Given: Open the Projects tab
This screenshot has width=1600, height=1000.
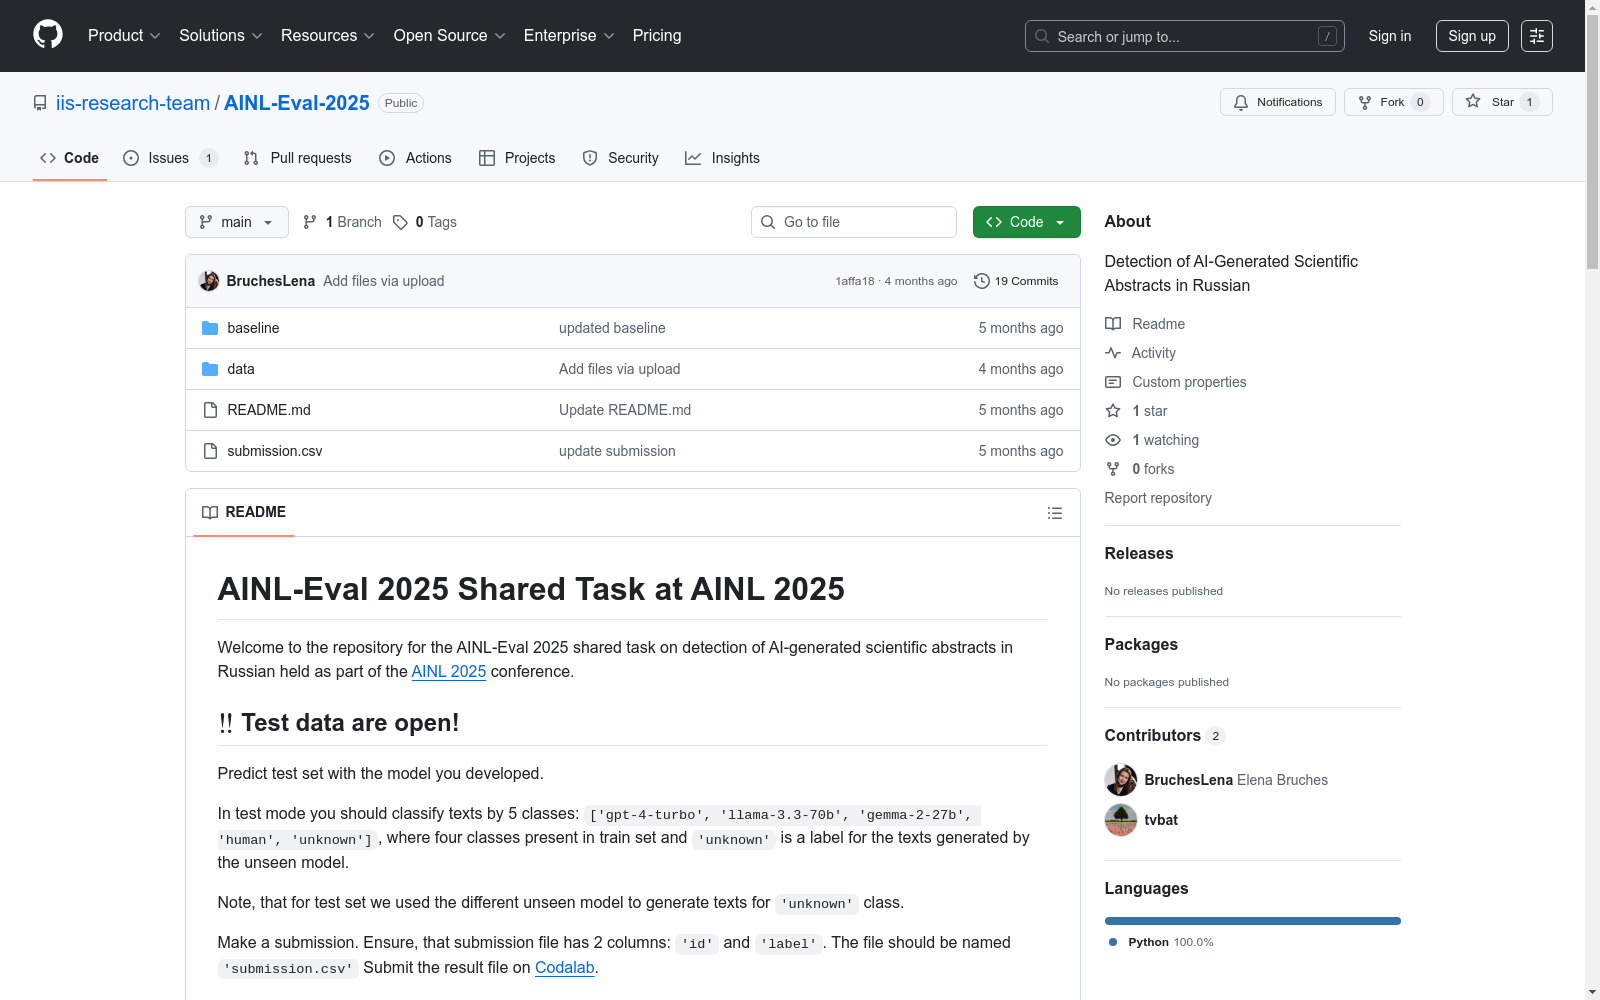Looking at the screenshot, I should click(517, 158).
